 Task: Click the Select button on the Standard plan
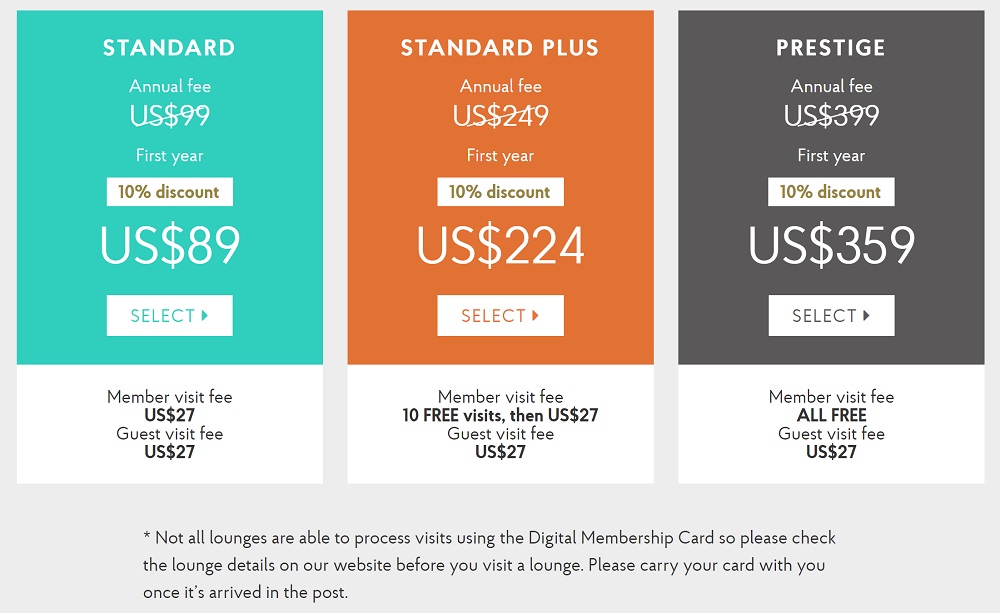(x=169, y=316)
